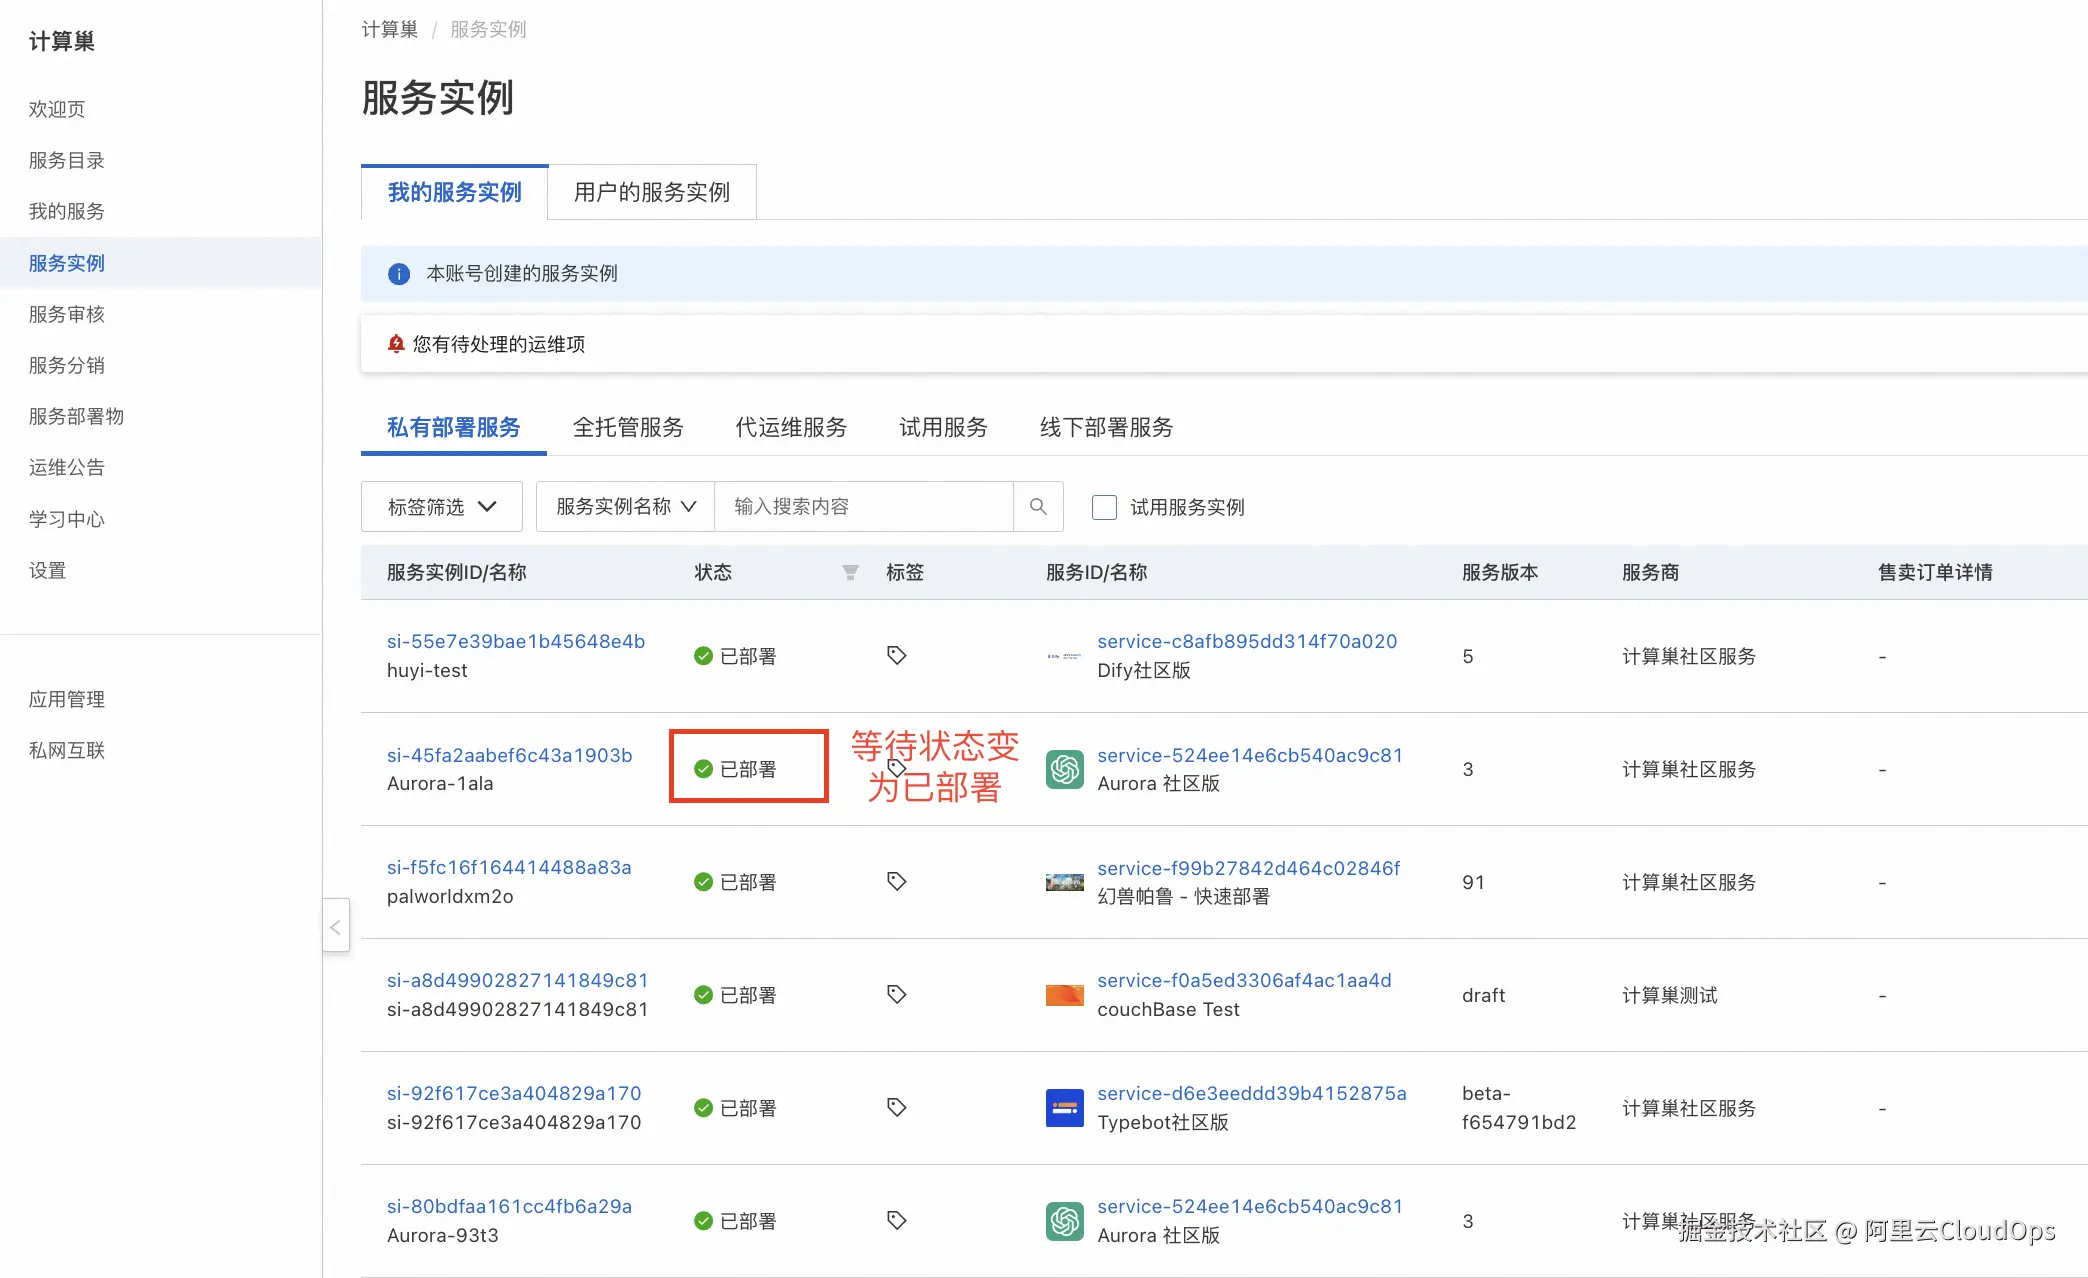Click the Typebot社区版 service logo icon
The height and width of the screenshot is (1278, 2088).
(1064, 1108)
